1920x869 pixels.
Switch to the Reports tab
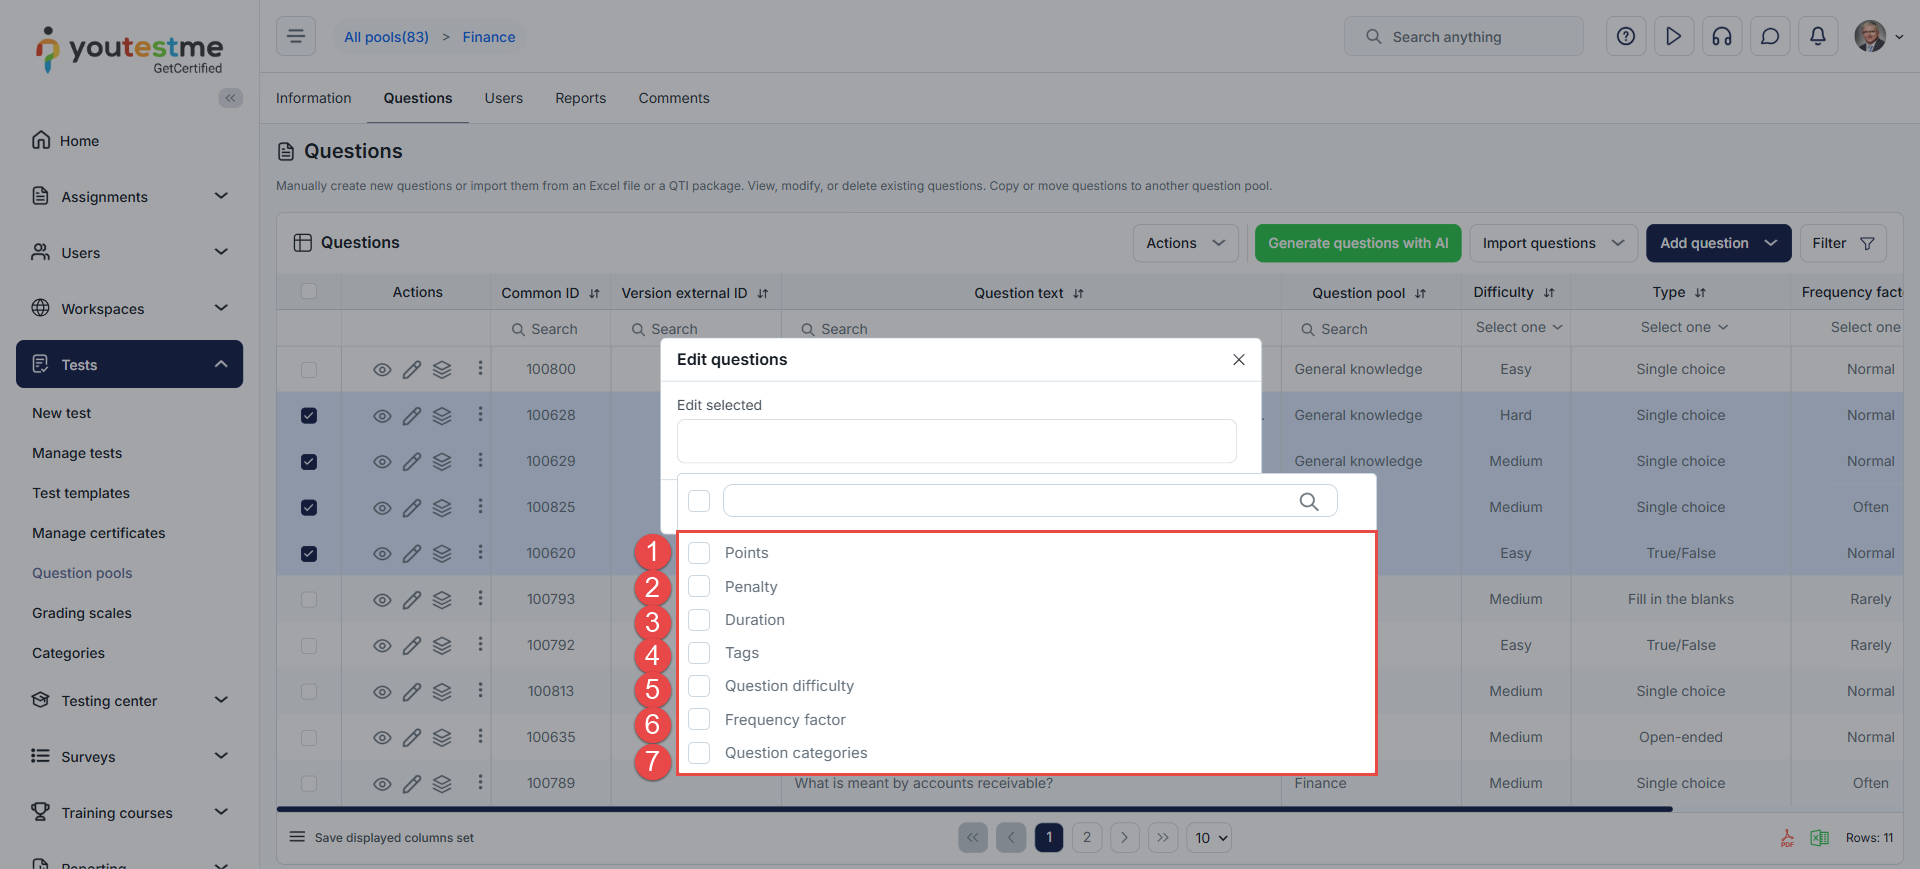tap(581, 98)
